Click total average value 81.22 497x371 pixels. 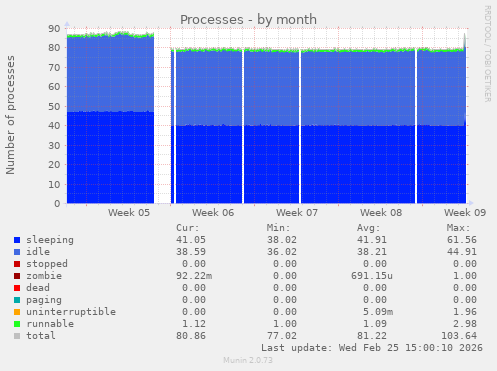[x=372, y=336]
